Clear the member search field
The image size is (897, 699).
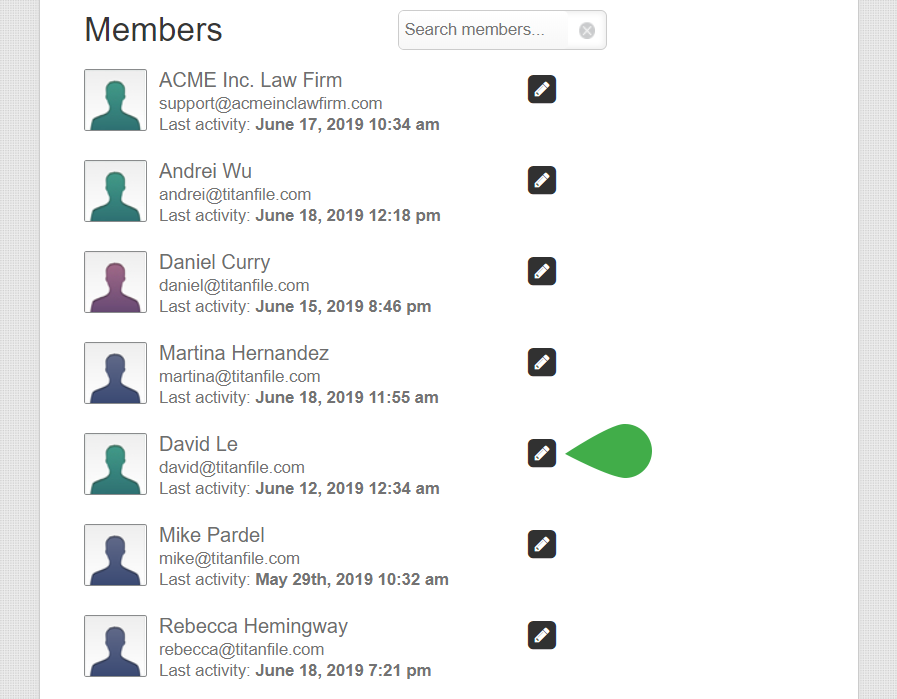(x=587, y=30)
